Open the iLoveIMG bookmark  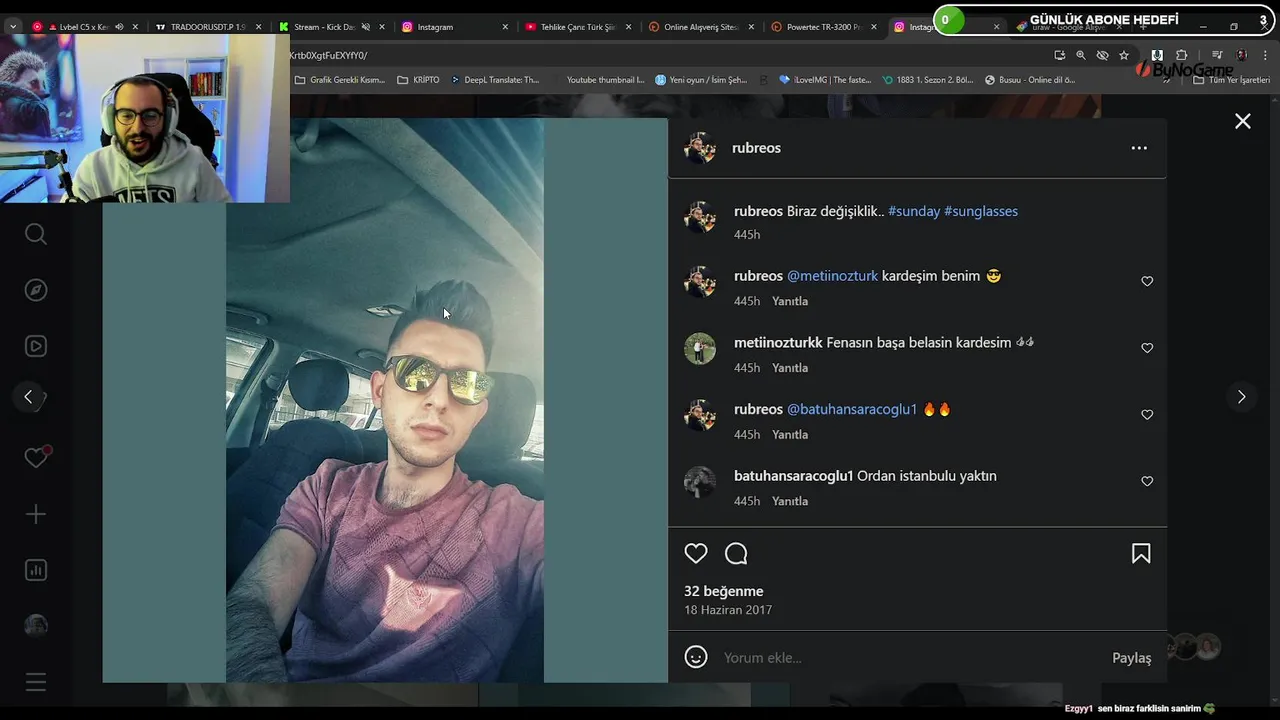(825, 80)
